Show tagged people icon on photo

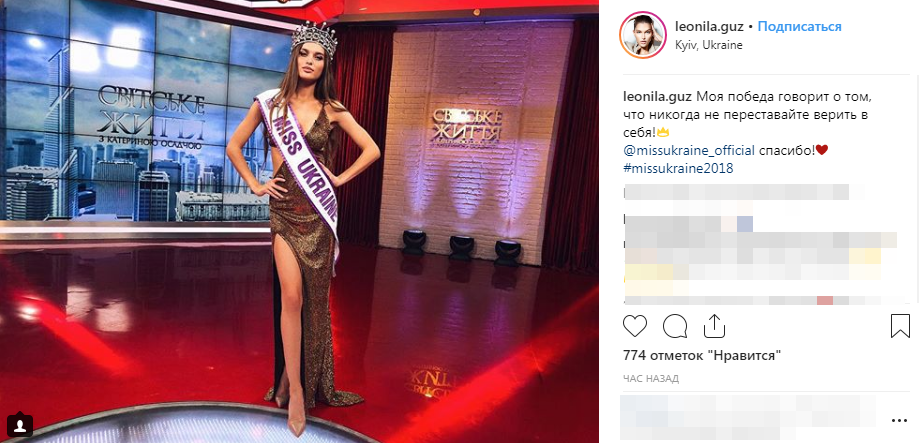(21, 423)
